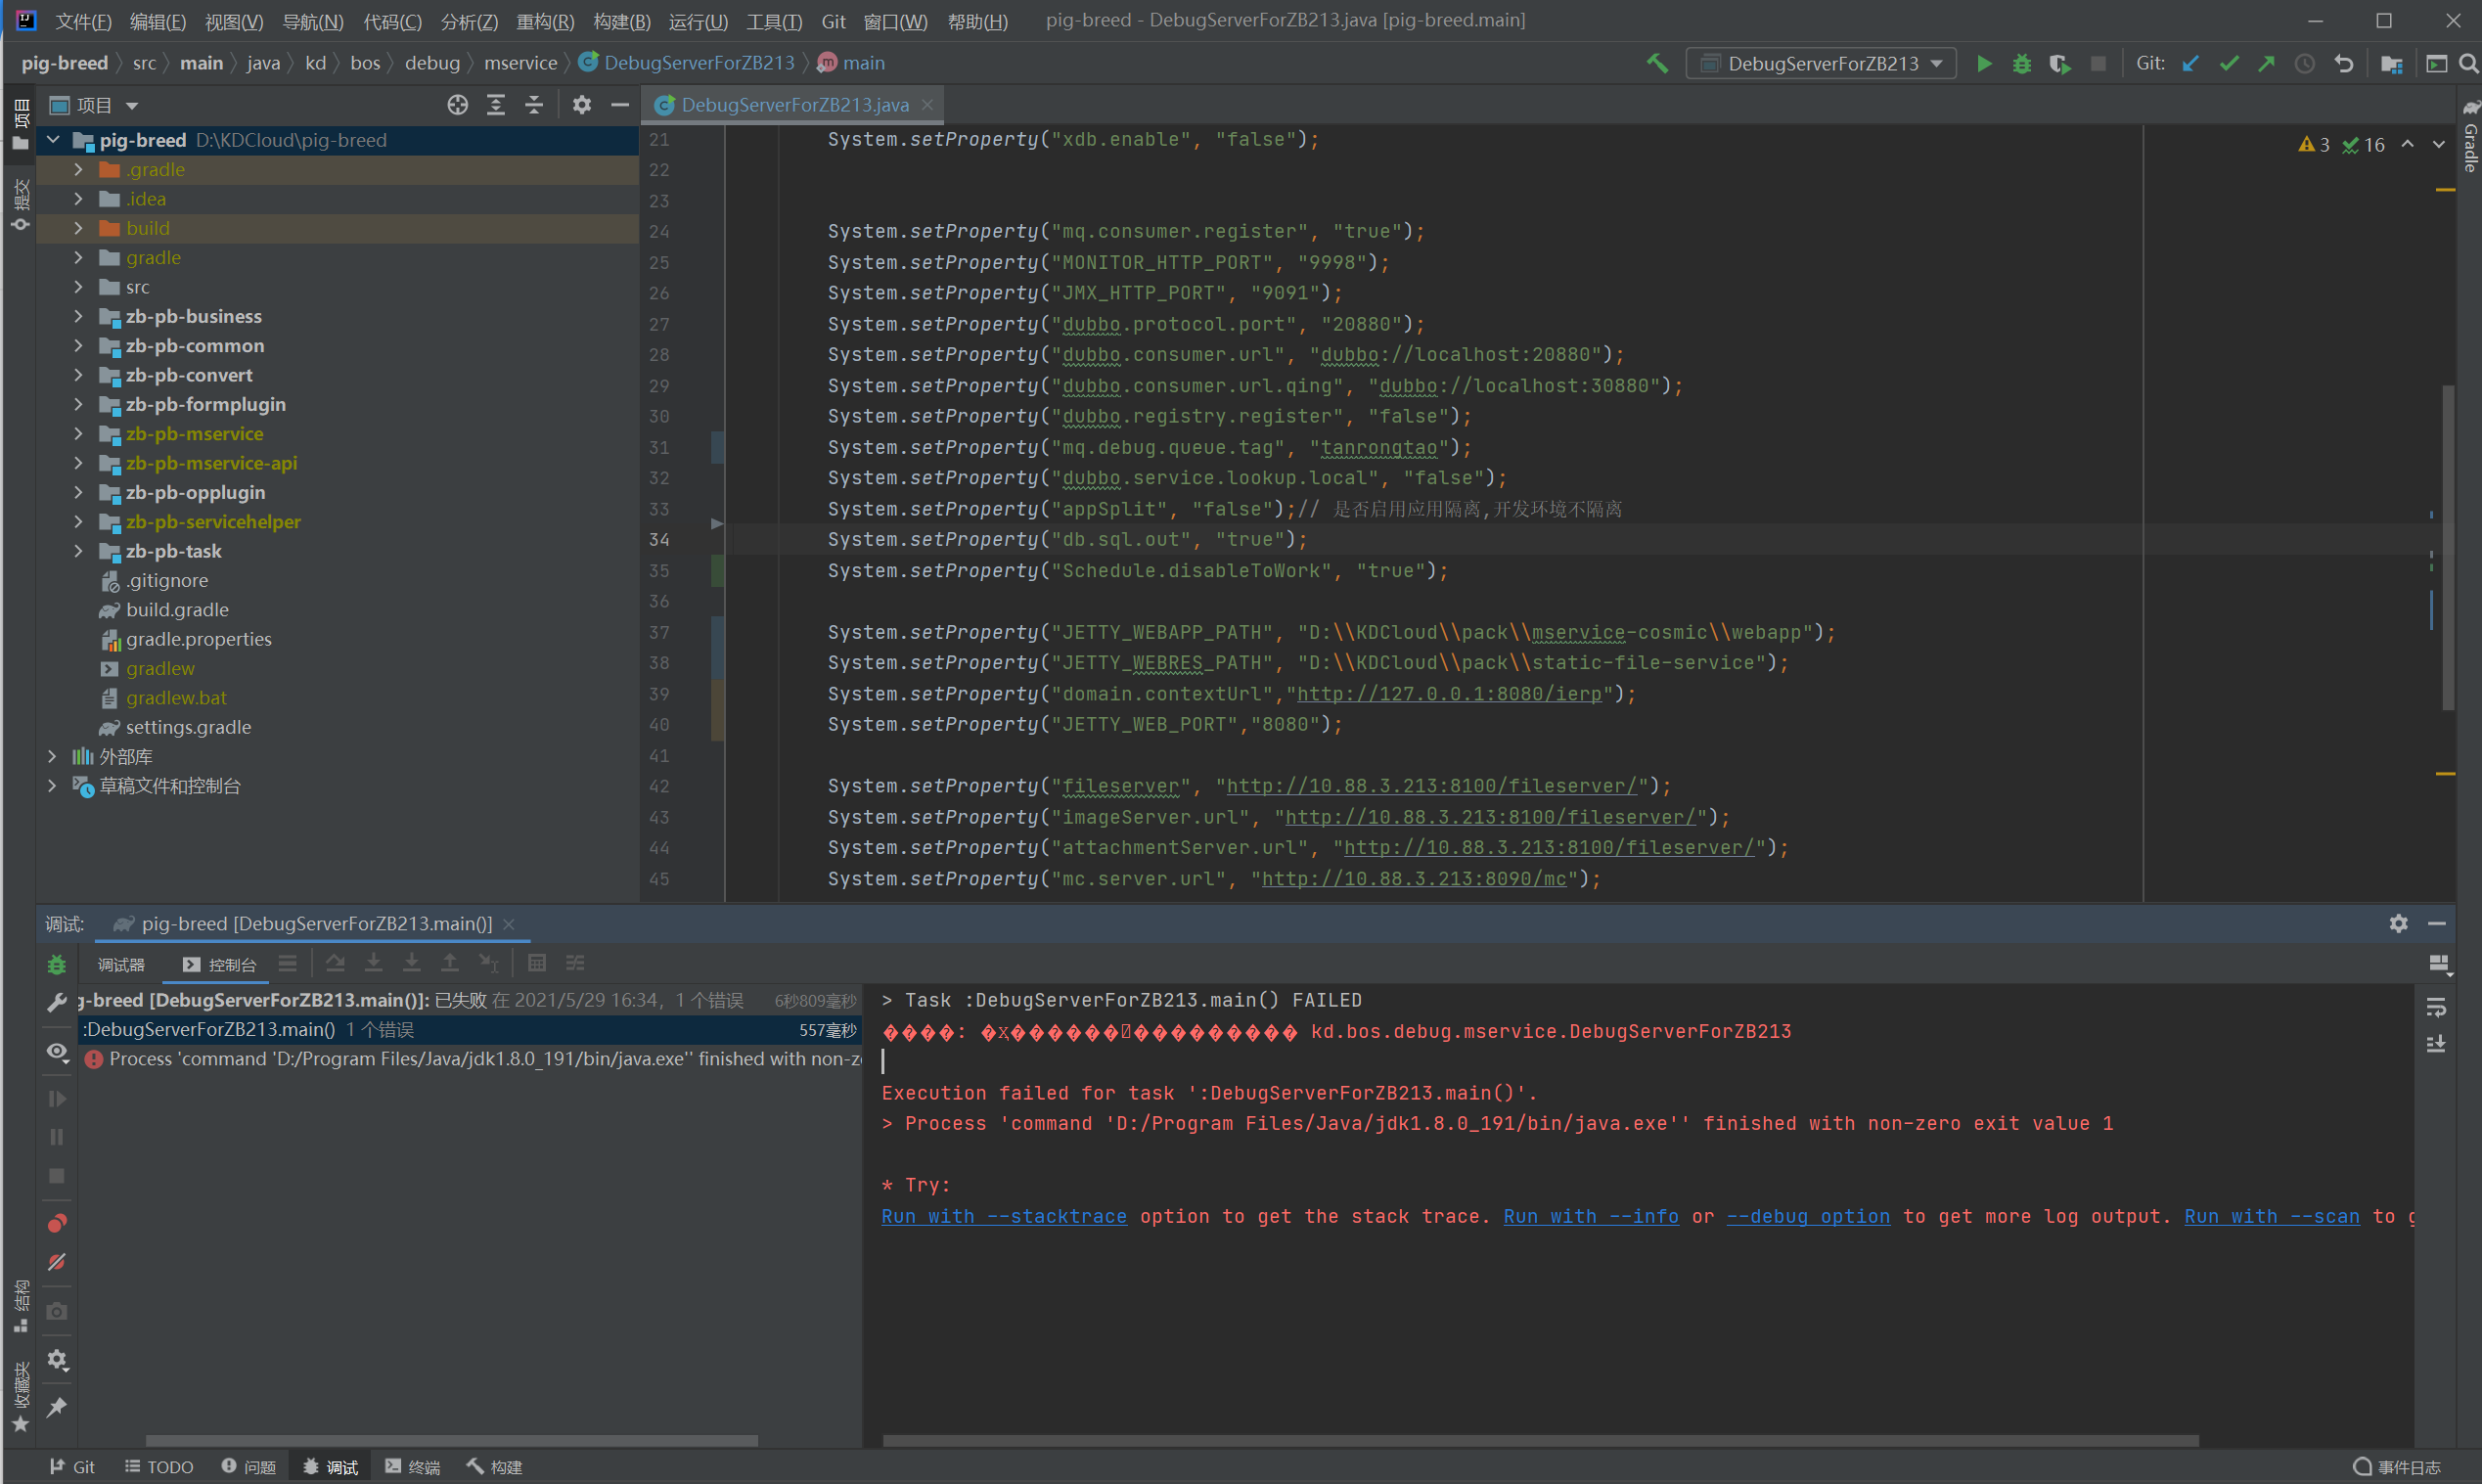Screen dimensions: 2482x1484
Task: Run DebugServerForZB213 with green play button
Action: click(1984, 63)
